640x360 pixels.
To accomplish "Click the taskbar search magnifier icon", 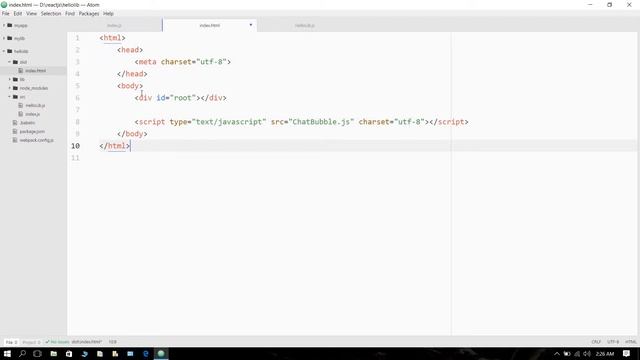I will click(x=22, y=353).
